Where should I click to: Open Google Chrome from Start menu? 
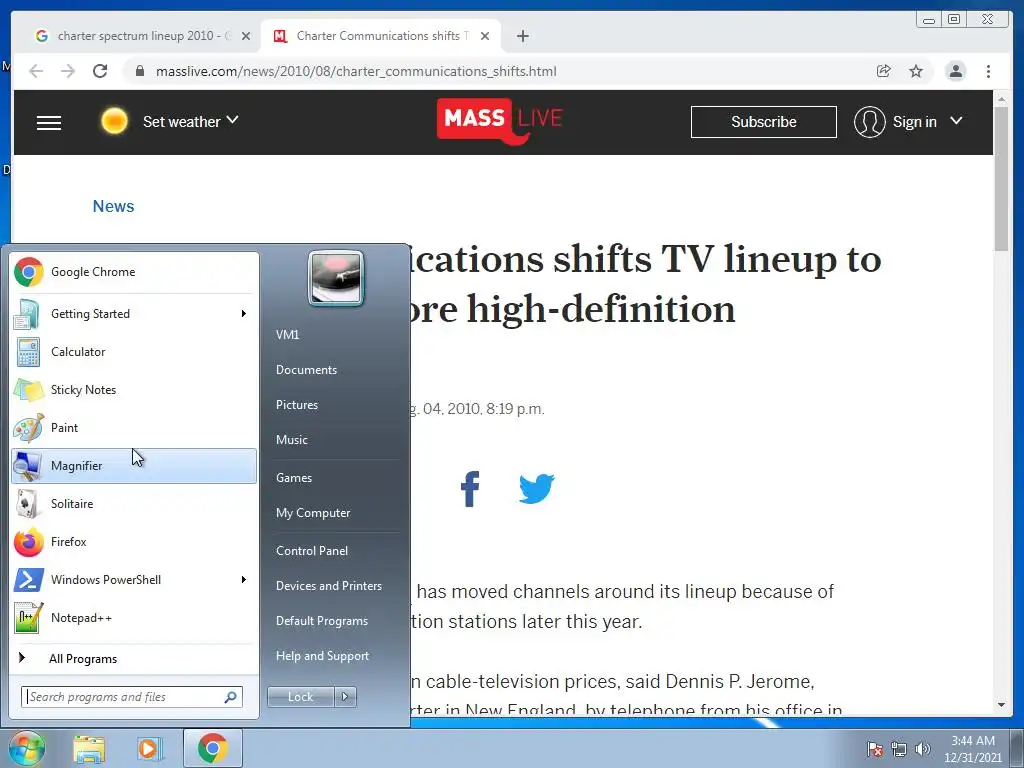point(134,272)
